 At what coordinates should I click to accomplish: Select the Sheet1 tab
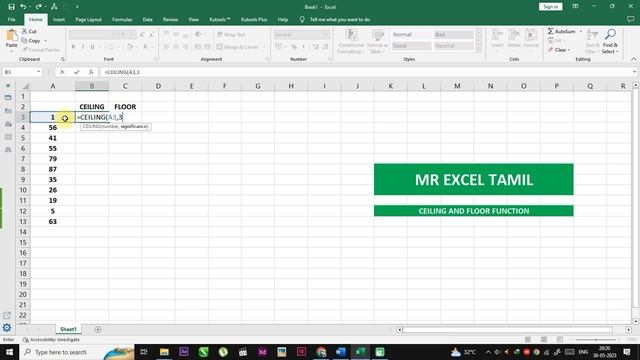click(68, 329)
